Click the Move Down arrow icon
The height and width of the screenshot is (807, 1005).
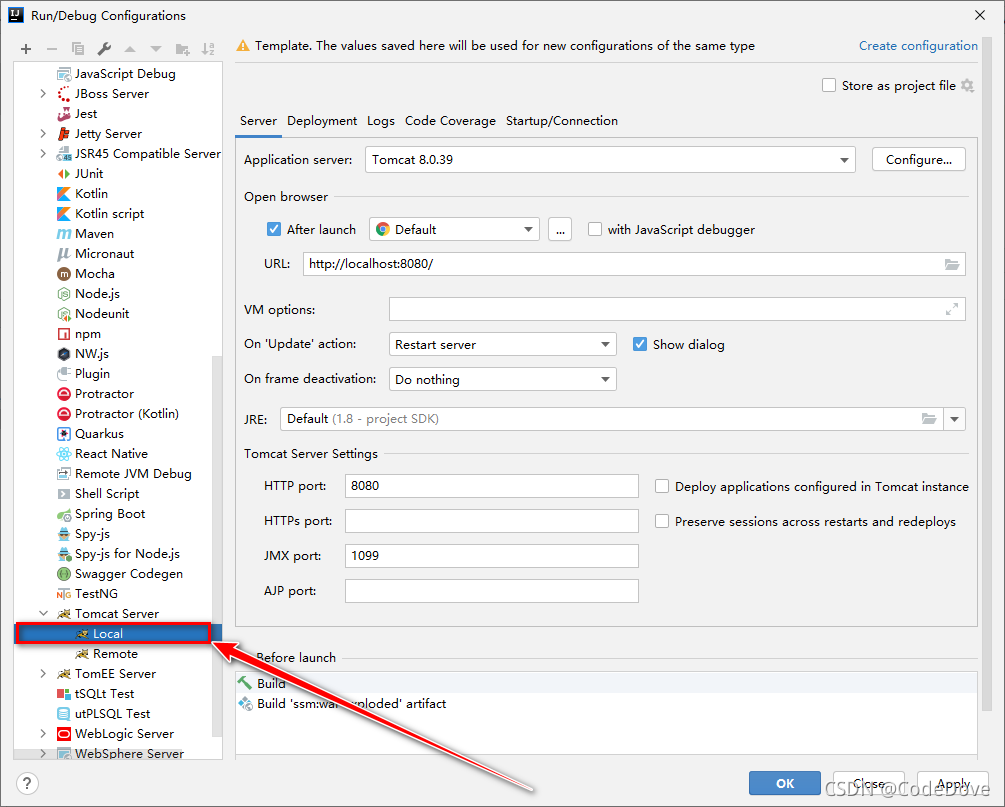click(x=156, y=49)
